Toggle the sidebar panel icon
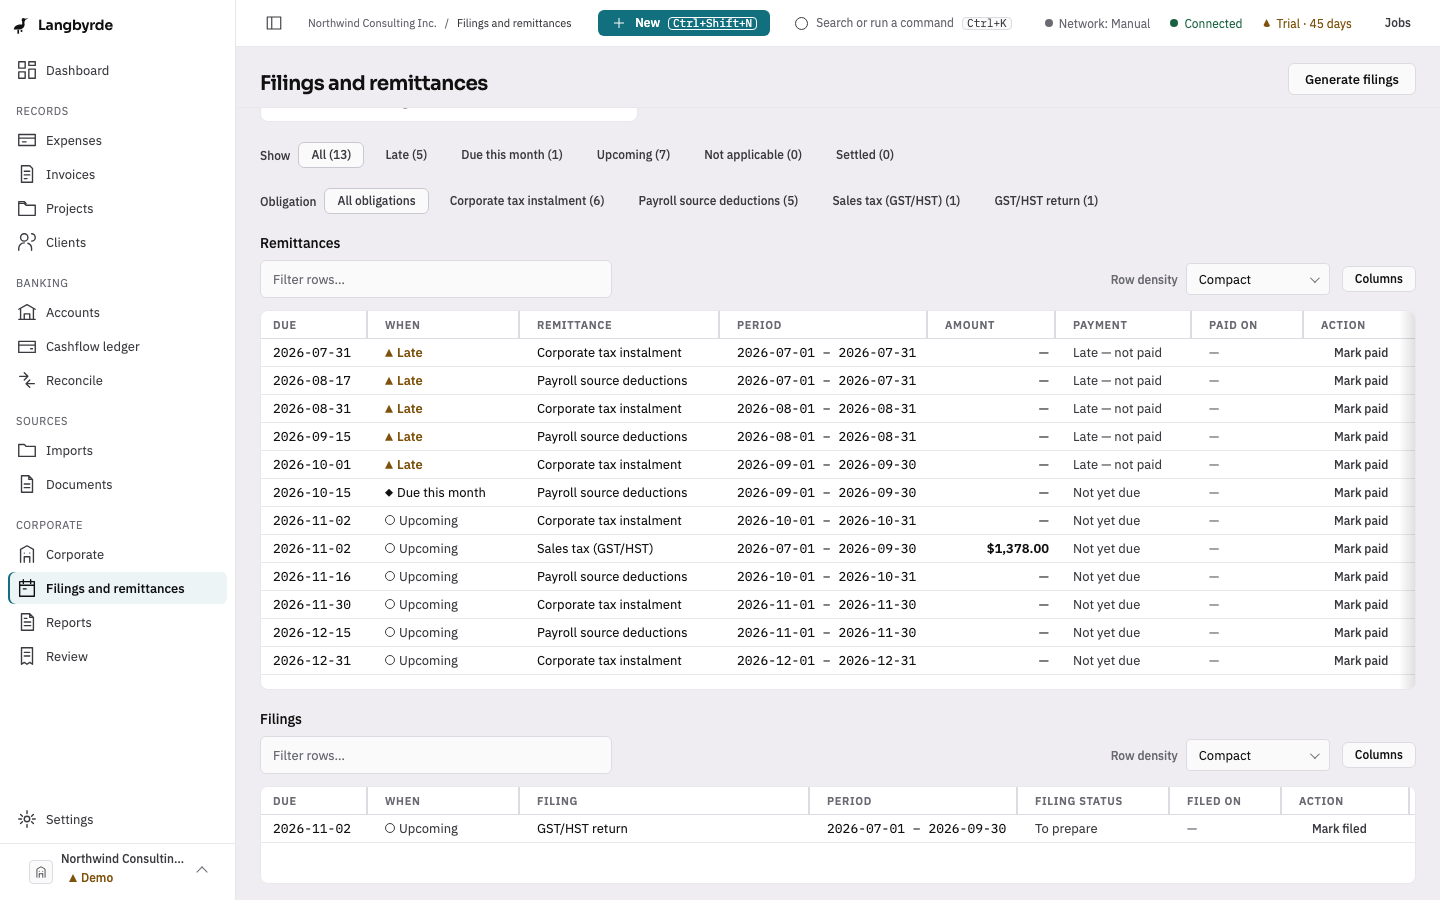This screenshot has height=900, width=1440. (x=274, y=23)
